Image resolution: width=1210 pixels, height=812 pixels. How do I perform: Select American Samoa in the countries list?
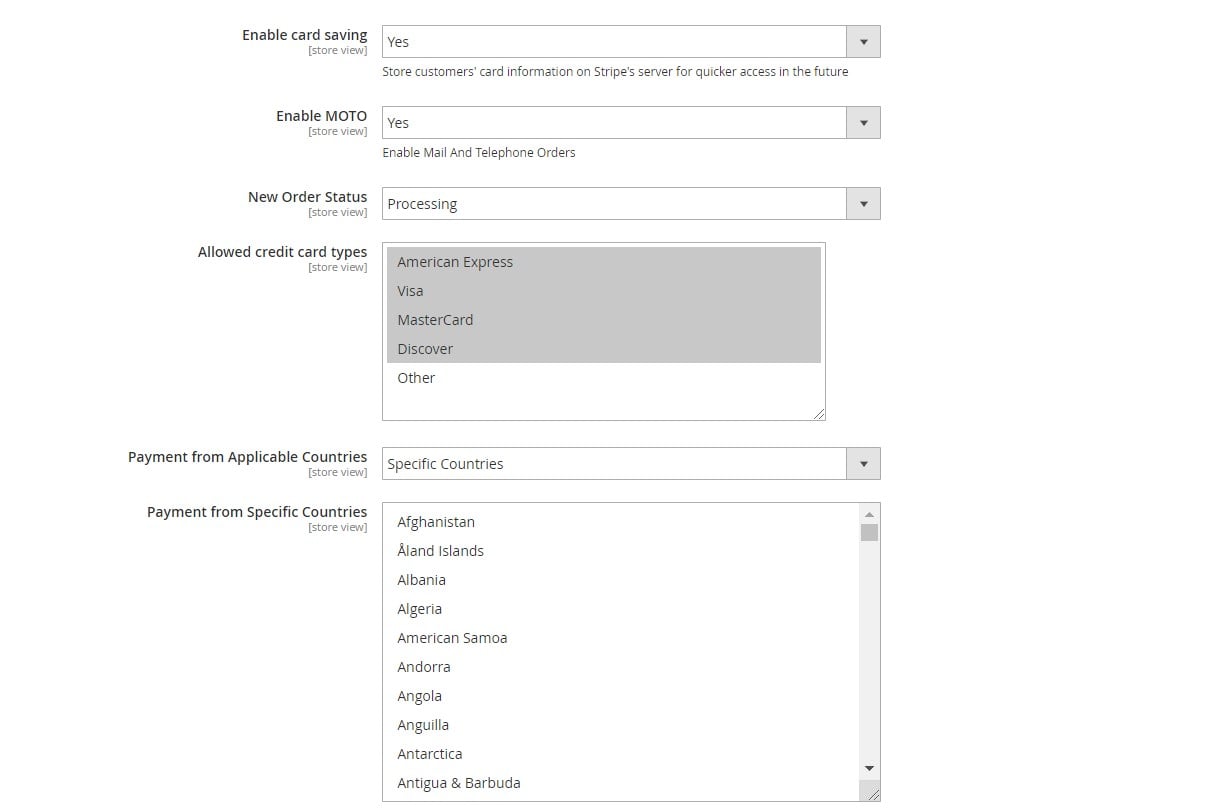coord(622,638)
